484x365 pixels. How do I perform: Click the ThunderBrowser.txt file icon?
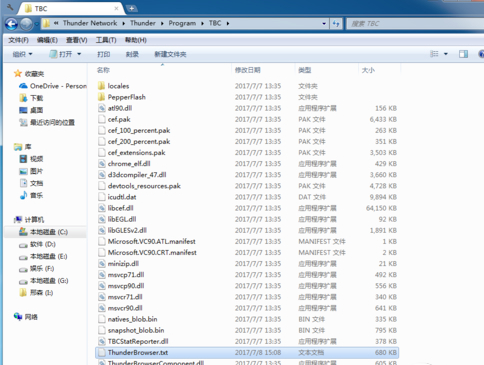[102, 352]
